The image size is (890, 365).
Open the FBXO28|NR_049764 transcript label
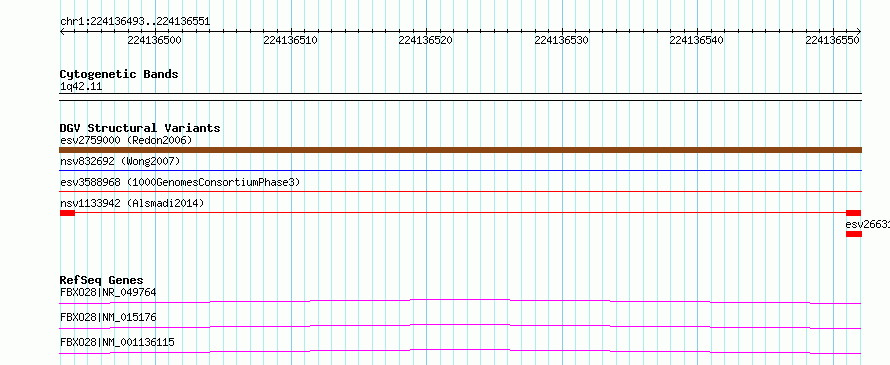click(x=108, y=292)
